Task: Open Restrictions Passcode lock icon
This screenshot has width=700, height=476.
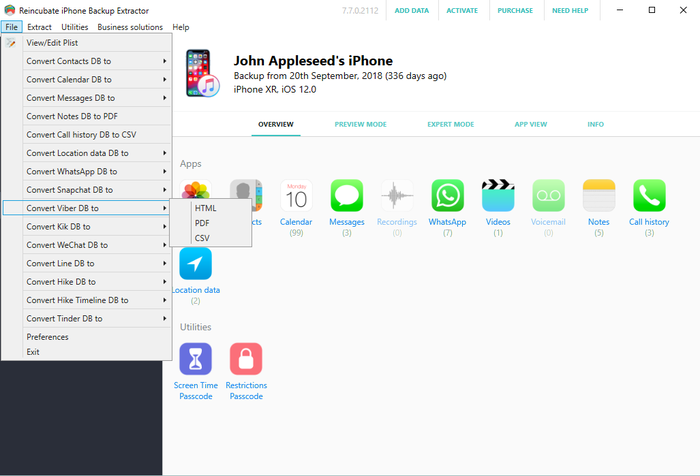Action: click(246, 359)
